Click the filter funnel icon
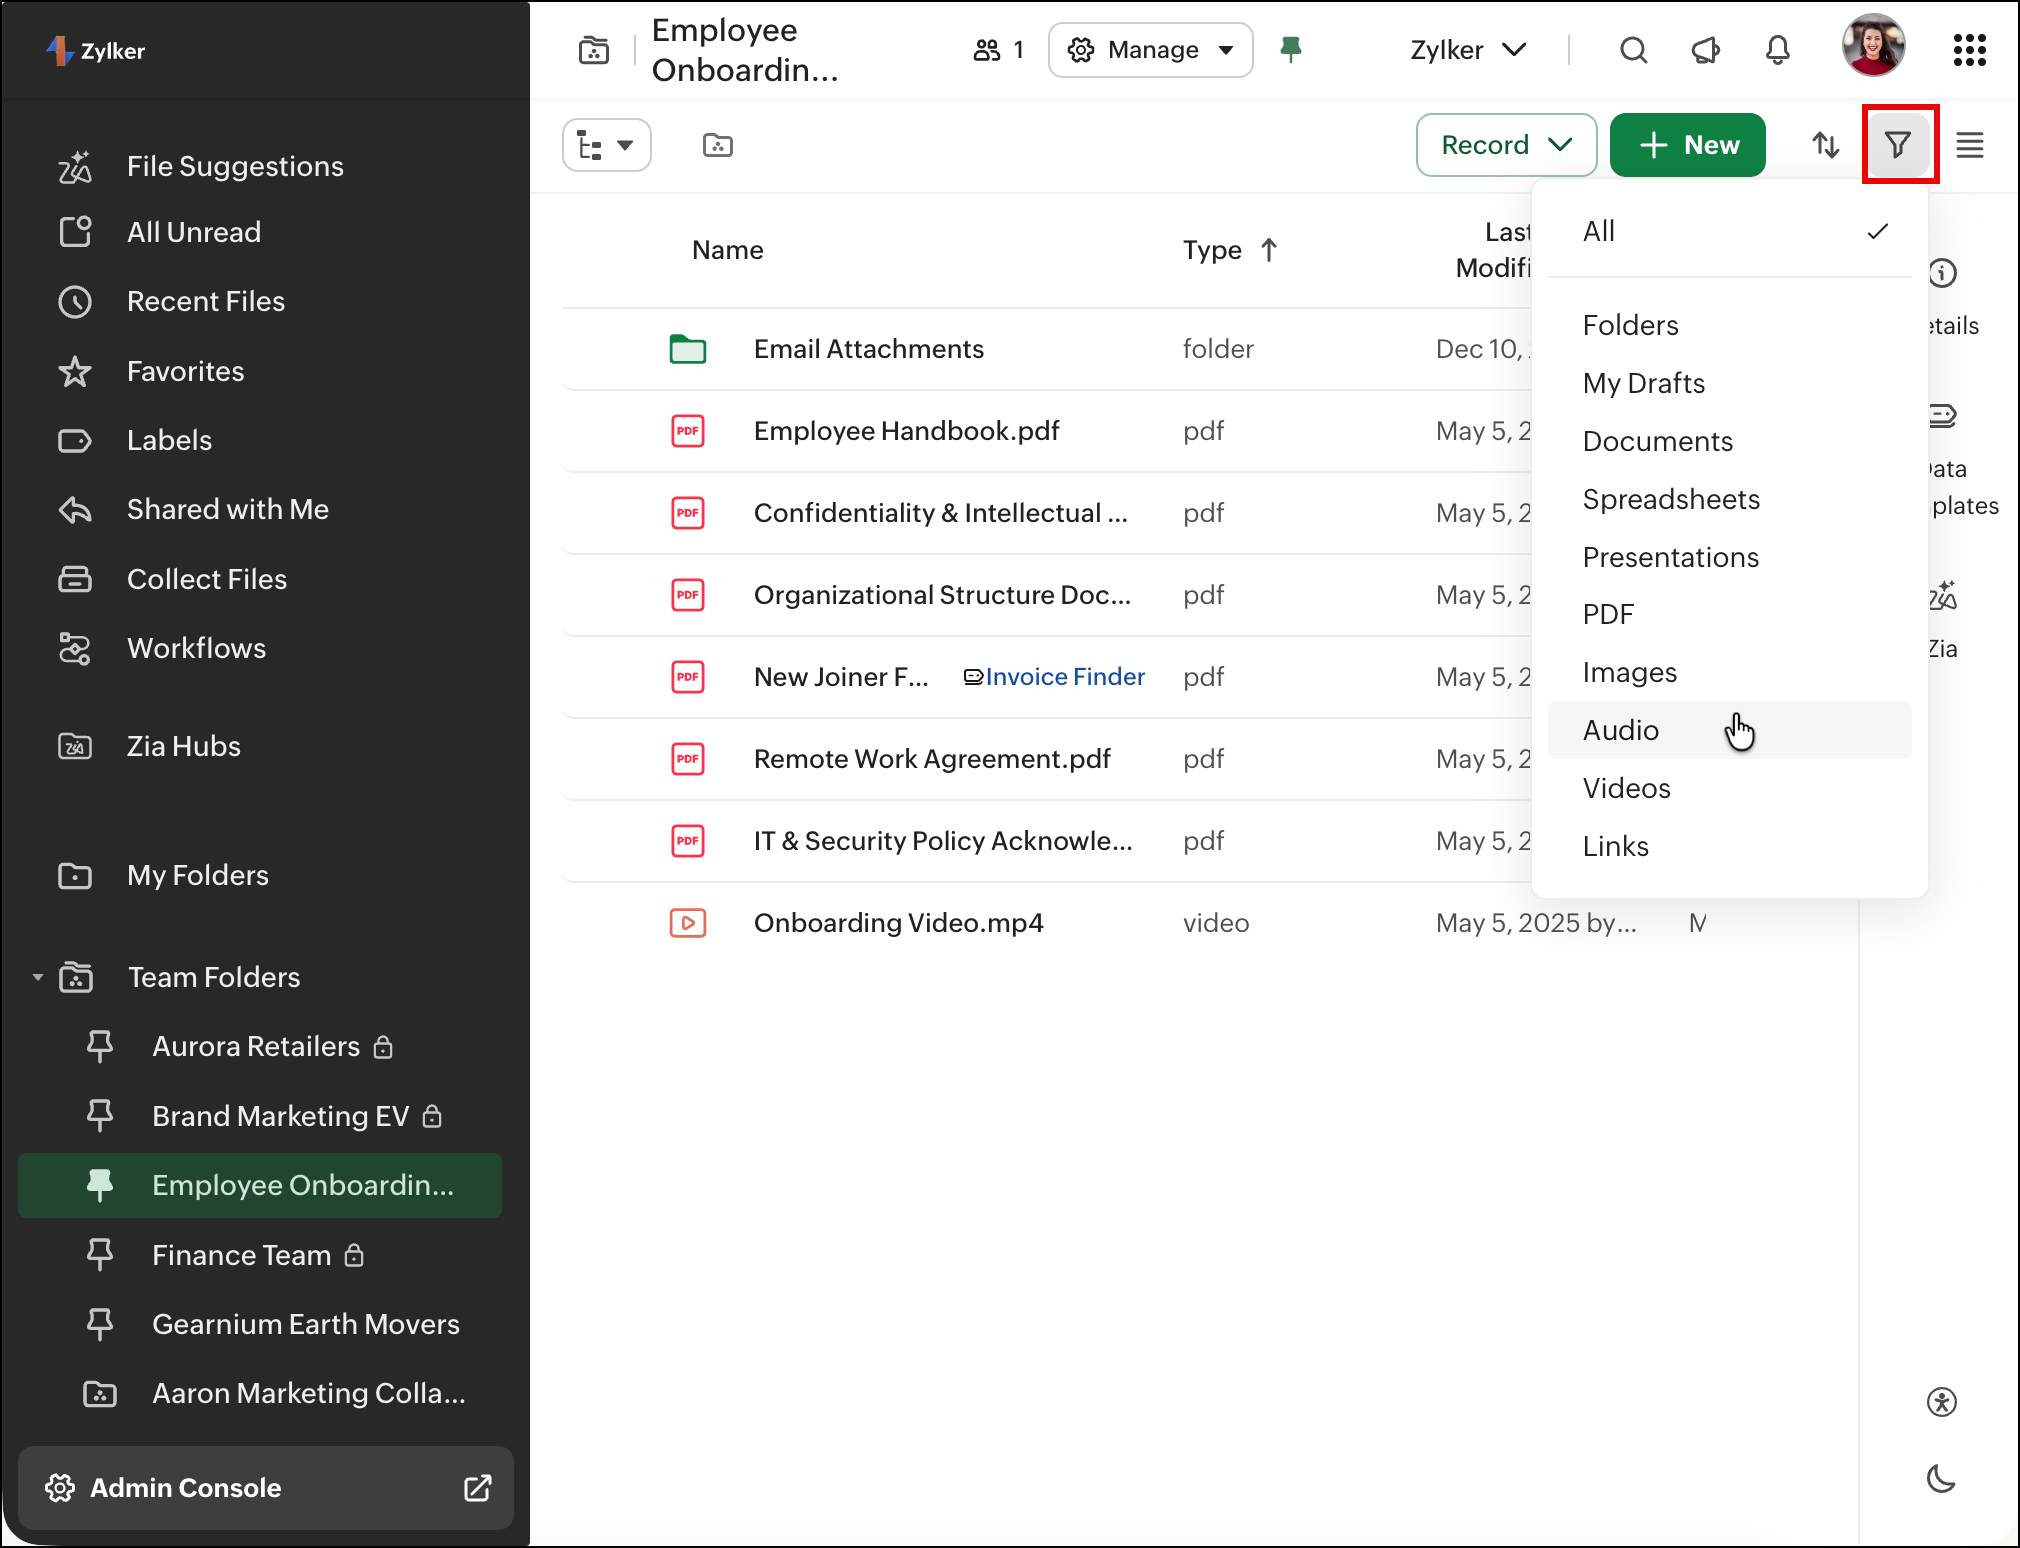Screen dimensions: 2020x1548 pos(1898,145)
